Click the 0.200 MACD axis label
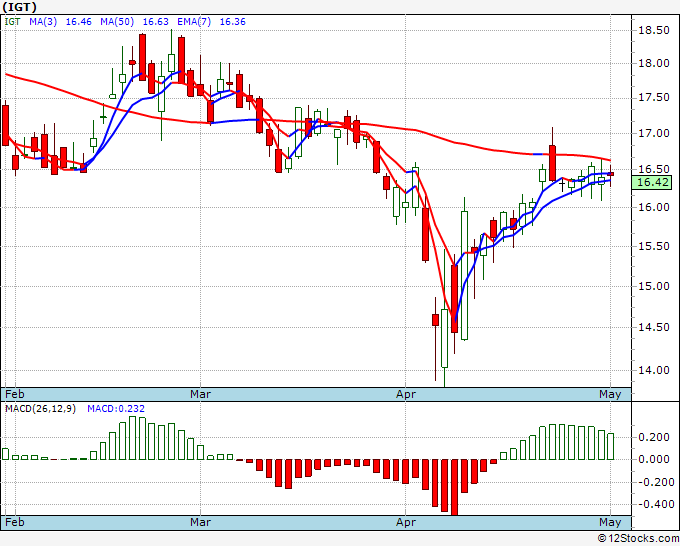 pyautogui.click(x=654, y=437)
